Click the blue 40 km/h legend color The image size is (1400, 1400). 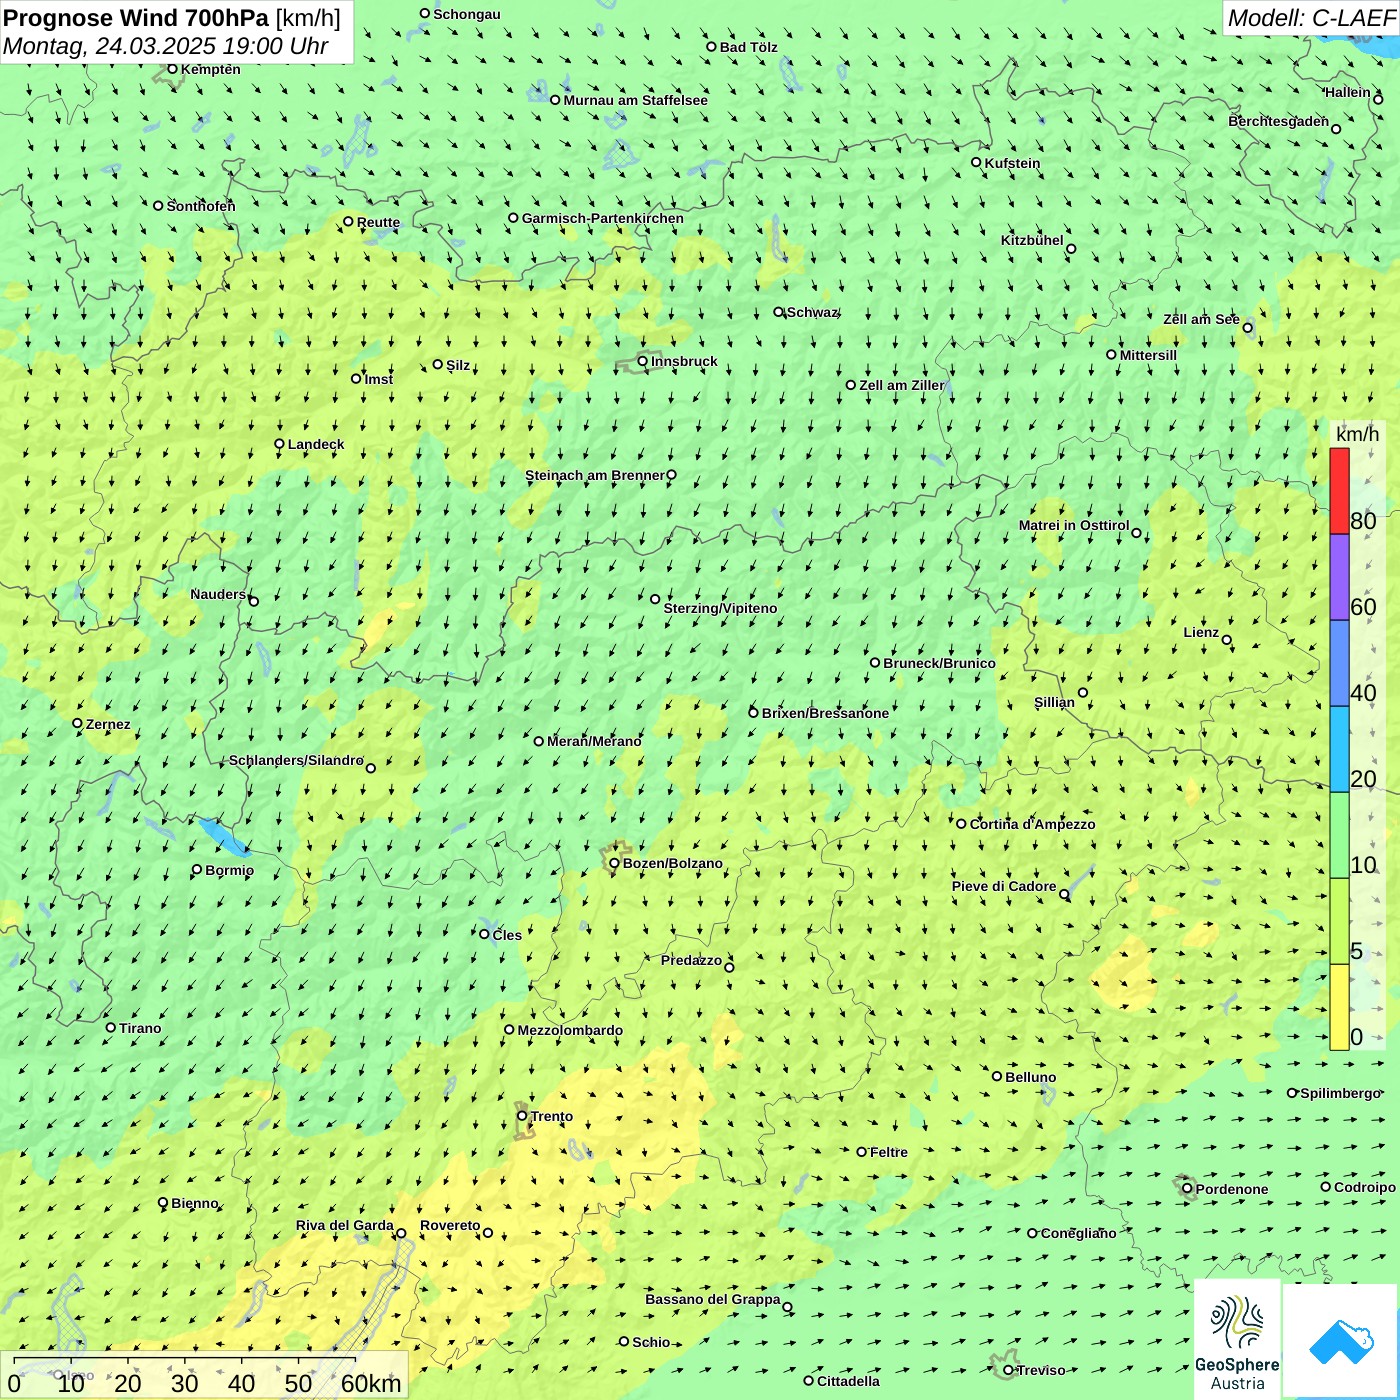point(1339,664)
